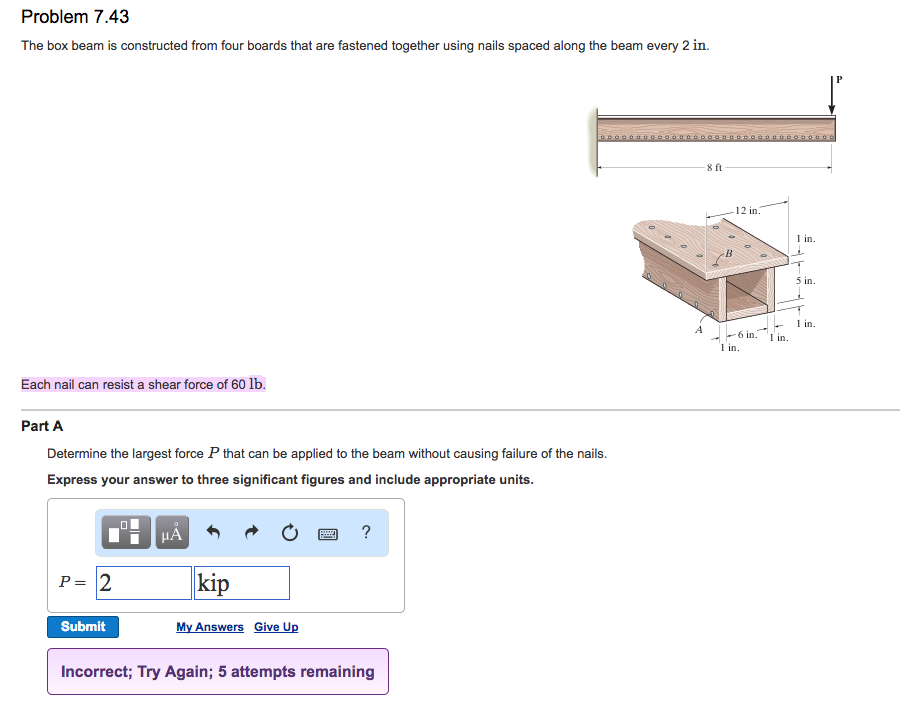The image size is (900, 716).
Task: Click the Problem 7.43 title
Action: pyautogui.click(x=74, y=16)
